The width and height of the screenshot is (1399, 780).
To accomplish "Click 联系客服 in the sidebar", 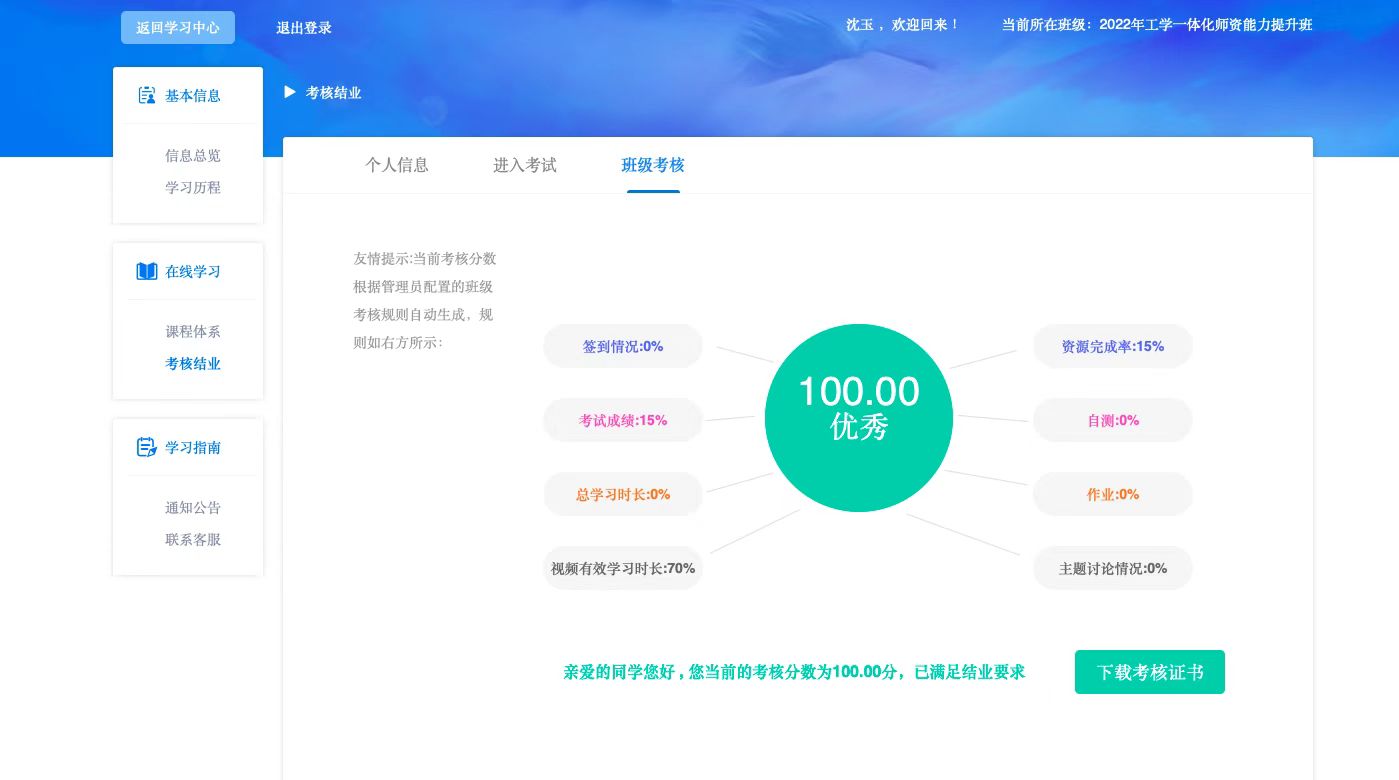I will 193,540.
